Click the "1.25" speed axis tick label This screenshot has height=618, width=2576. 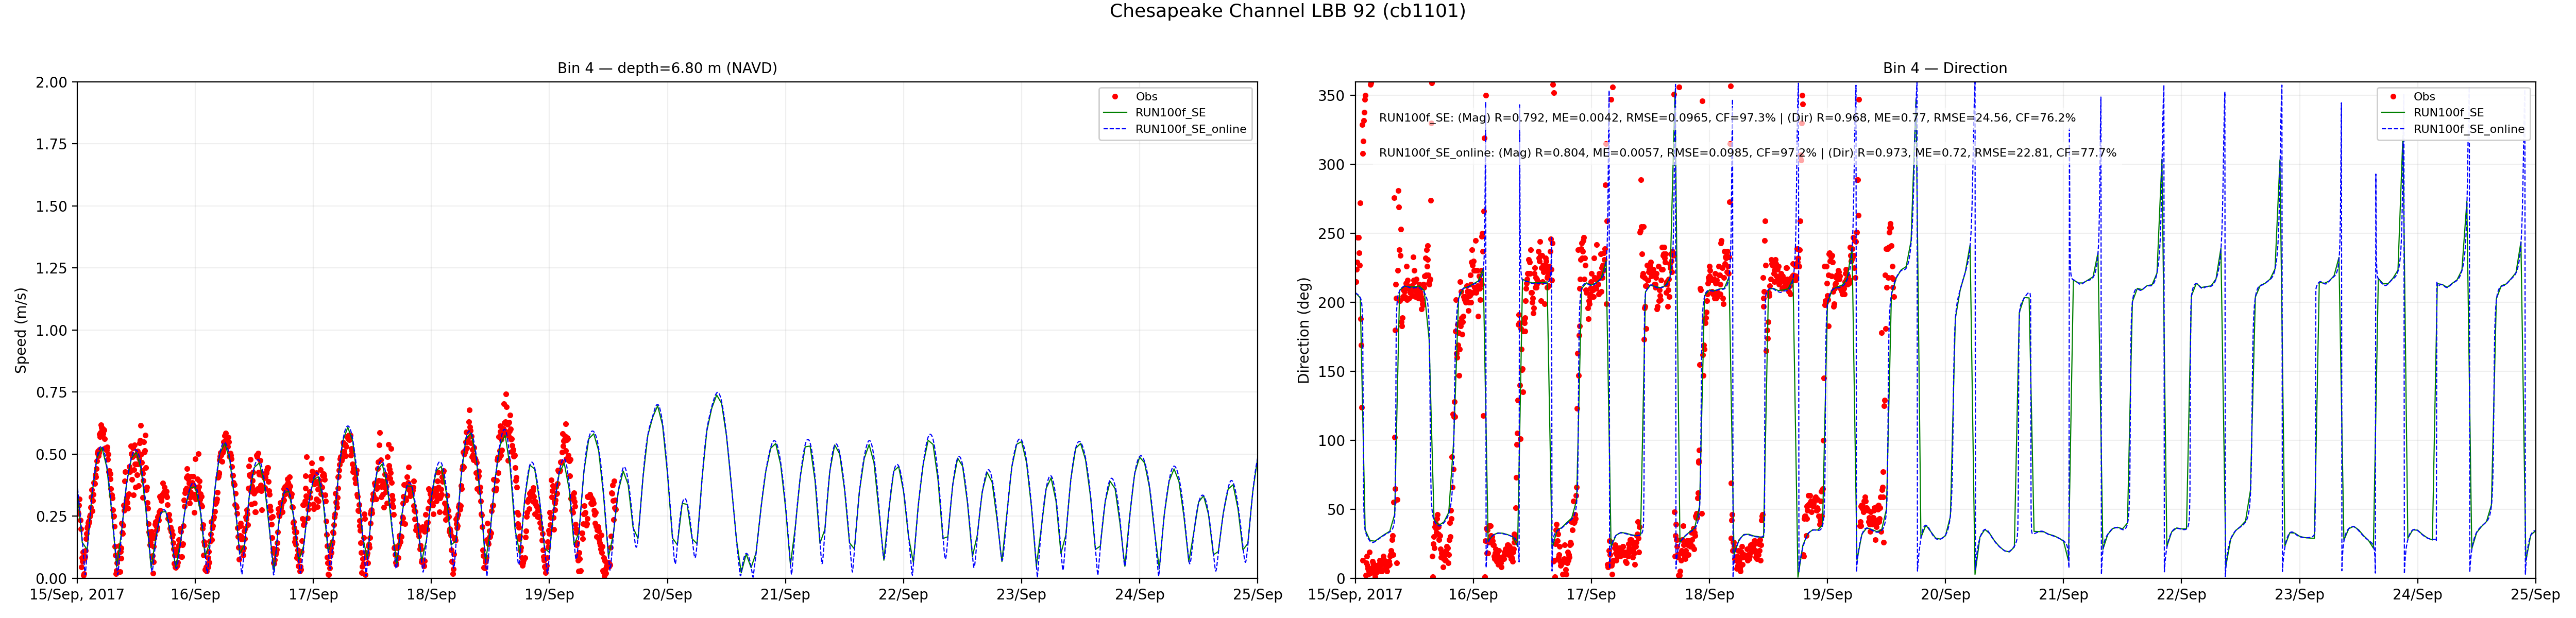click(x=51, y=268)
